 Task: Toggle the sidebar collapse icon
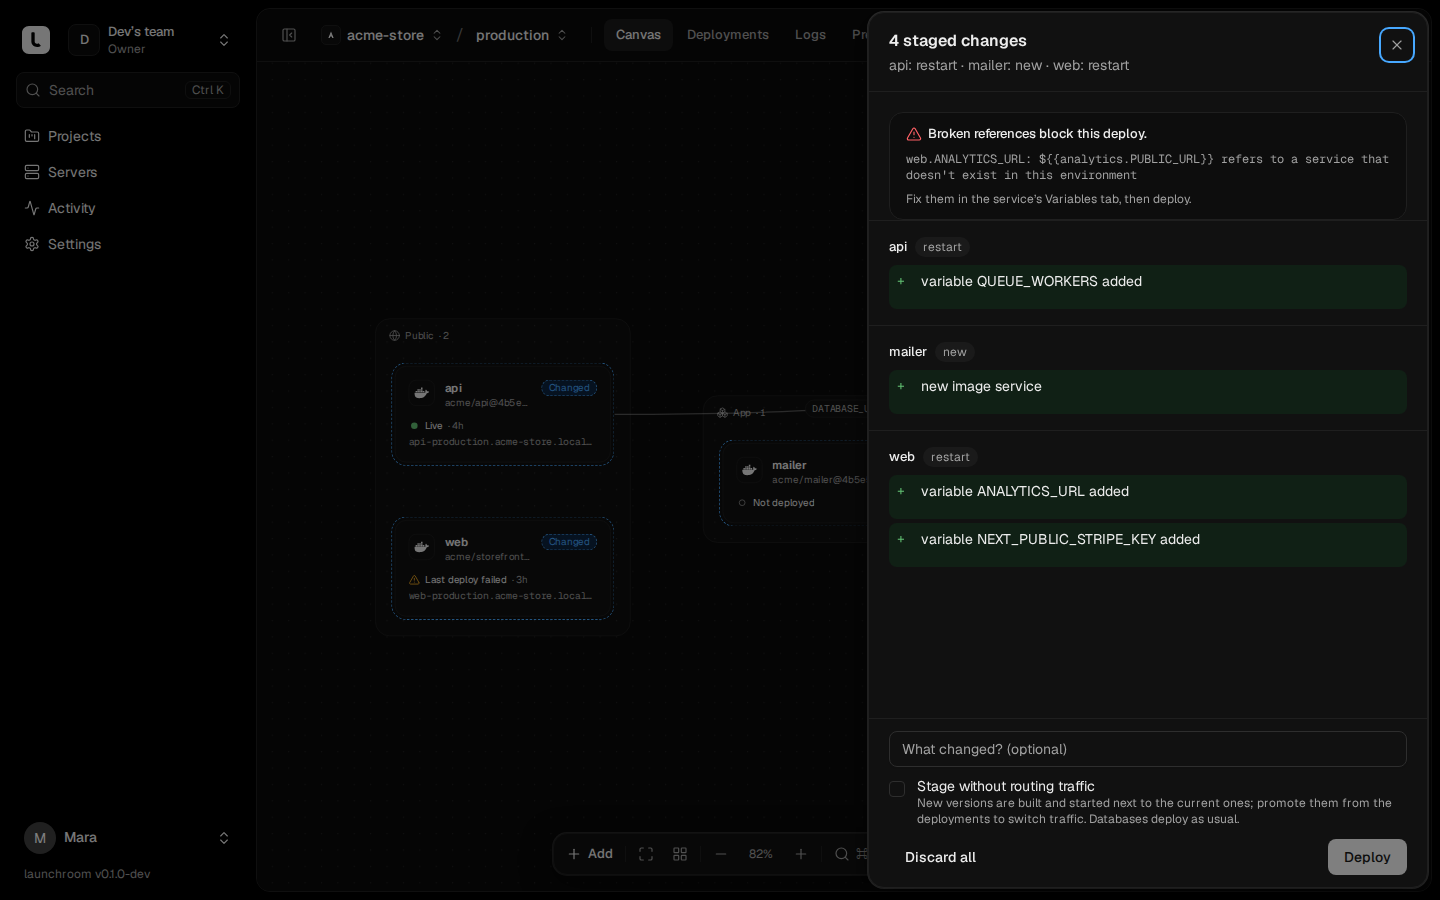289,35
